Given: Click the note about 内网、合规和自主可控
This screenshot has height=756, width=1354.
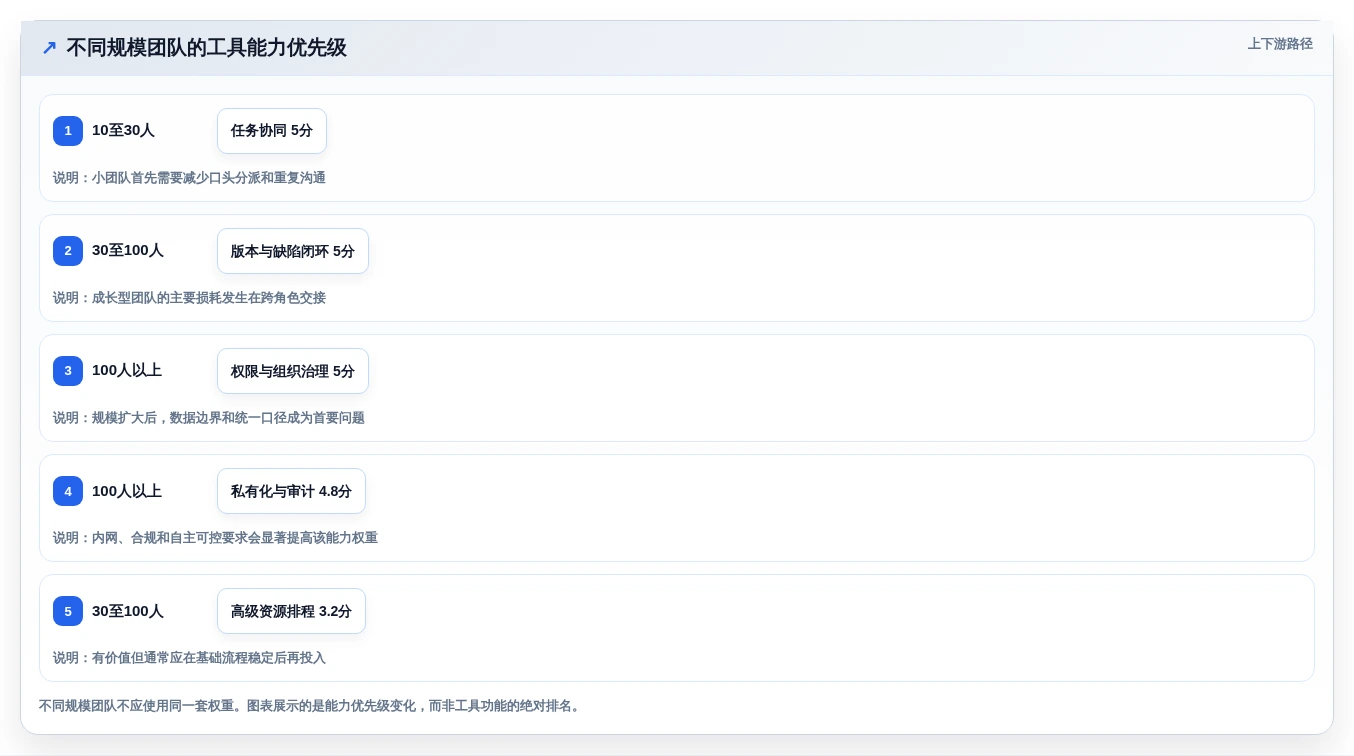Looking at the screenshot, I should click(x=215, y=538).
